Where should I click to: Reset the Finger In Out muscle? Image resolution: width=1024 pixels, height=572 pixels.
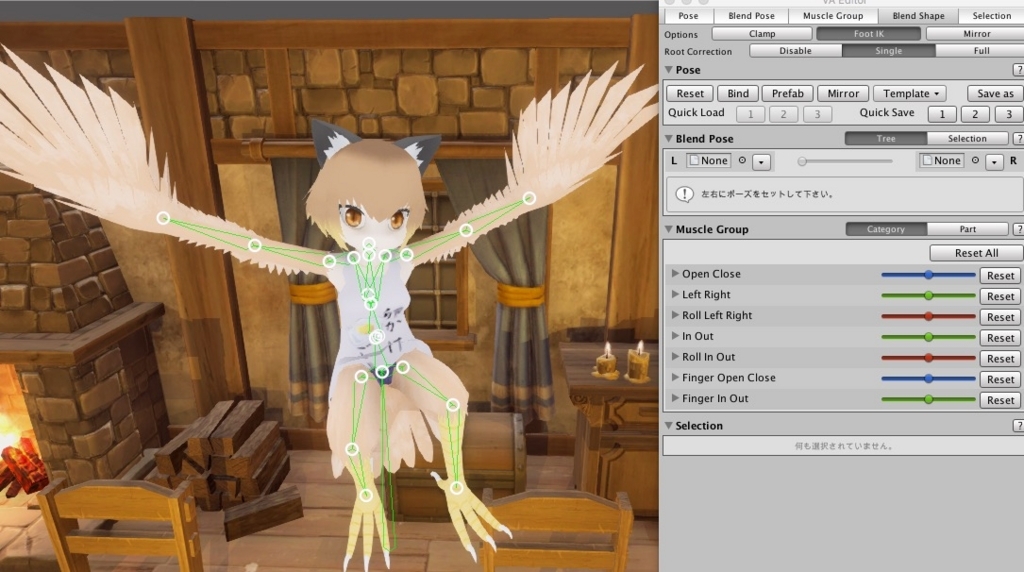click(1000, 400)
